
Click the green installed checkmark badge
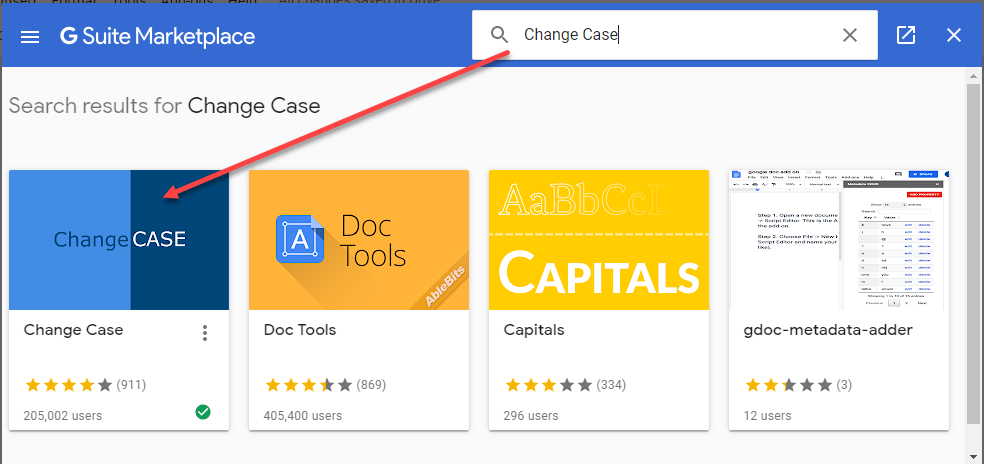tap(203, 412)
